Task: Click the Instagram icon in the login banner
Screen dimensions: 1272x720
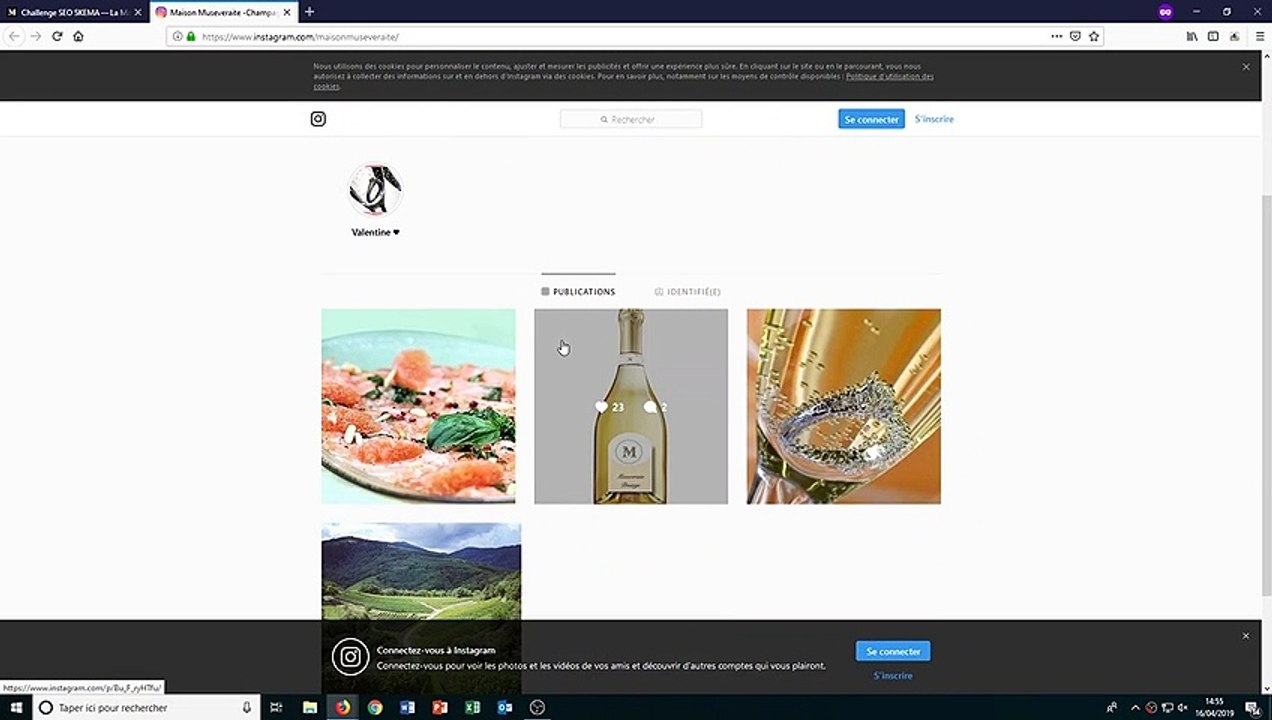Action: (350, 657)
